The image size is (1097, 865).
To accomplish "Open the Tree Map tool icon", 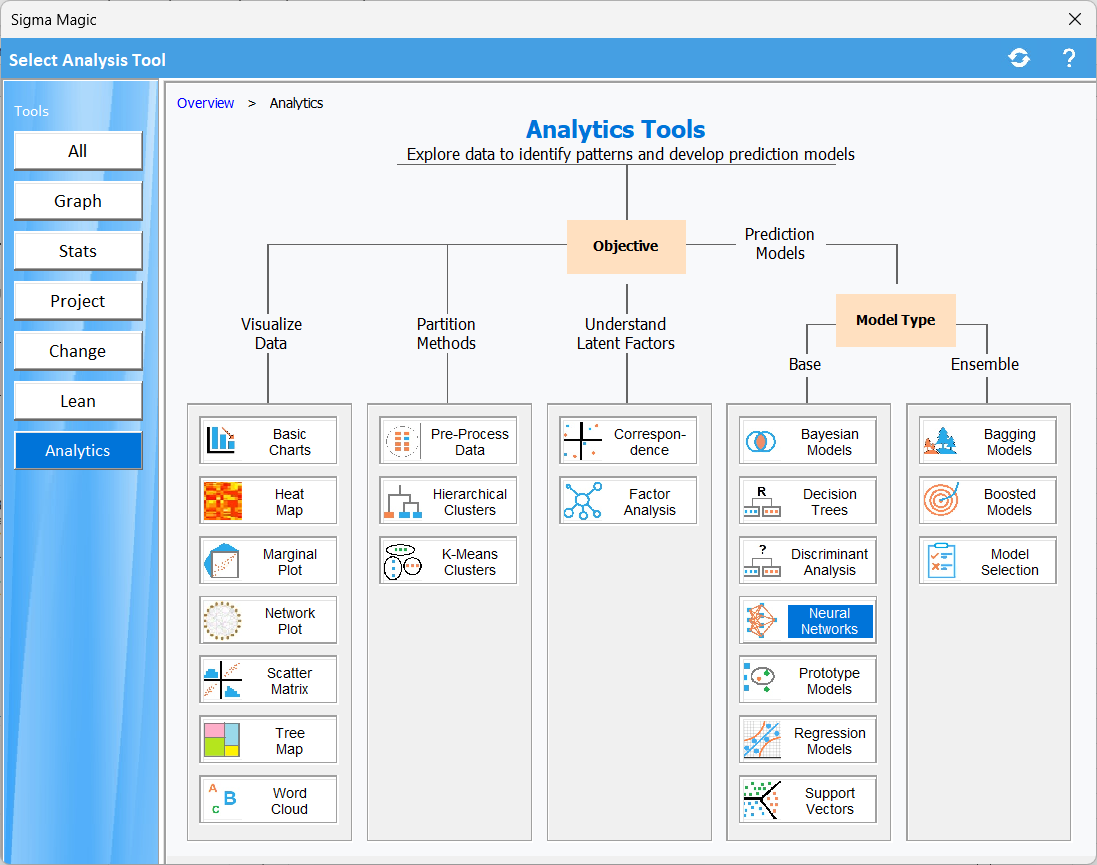I will tap(223, 741).
